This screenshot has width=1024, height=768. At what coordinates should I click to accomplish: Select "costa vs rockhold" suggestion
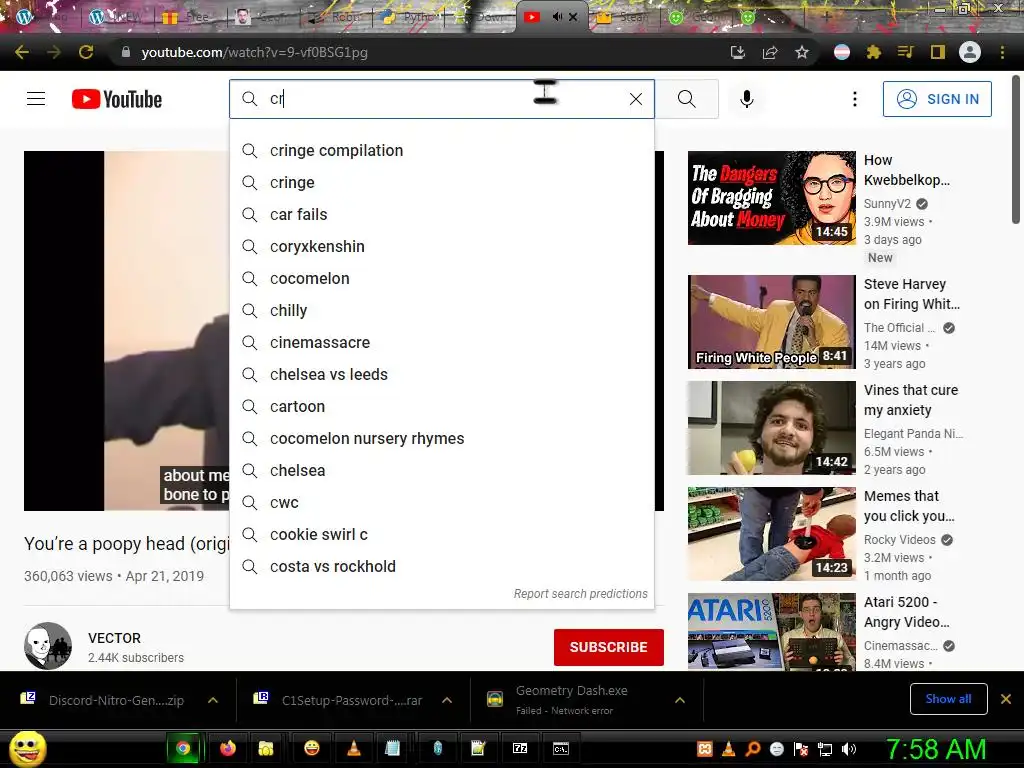point(441,567)
